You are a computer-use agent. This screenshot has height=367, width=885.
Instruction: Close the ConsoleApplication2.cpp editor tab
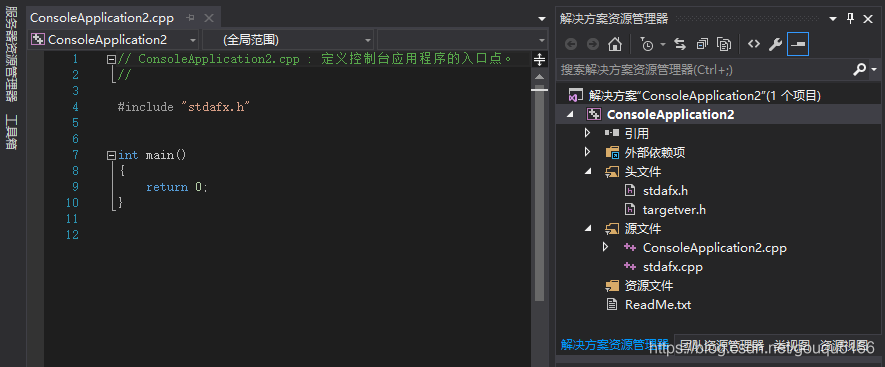(209, 18)
